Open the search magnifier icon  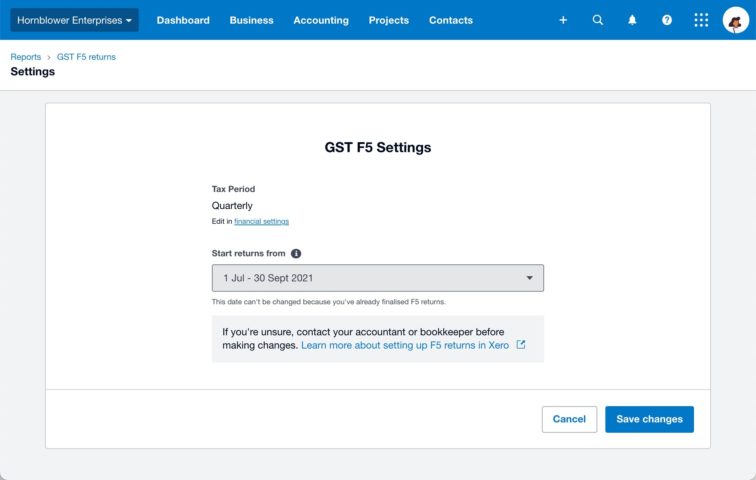pos(597,20)
